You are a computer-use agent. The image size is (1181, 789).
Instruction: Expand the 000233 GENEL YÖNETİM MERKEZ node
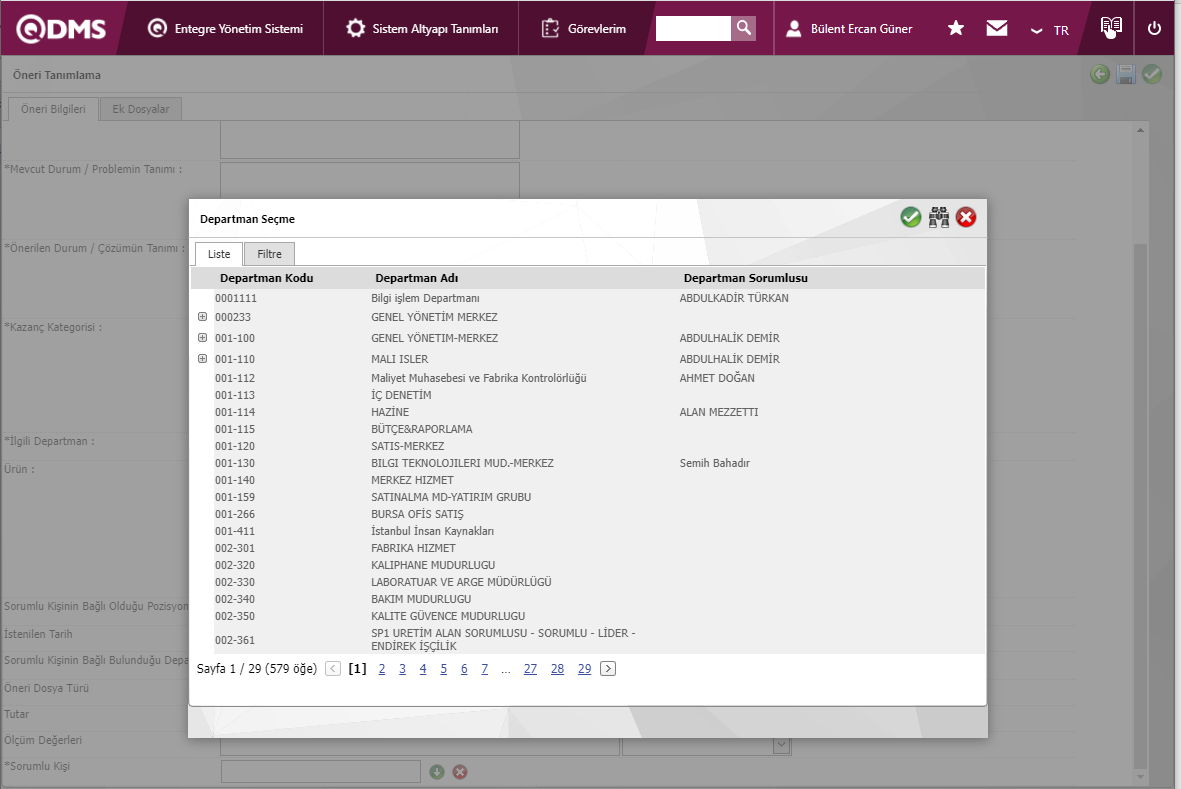[x=202, y=316]
